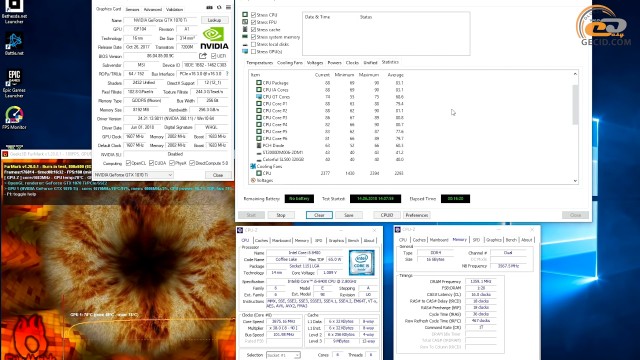Click the CPU GT Cores row icon

point(259,97)
